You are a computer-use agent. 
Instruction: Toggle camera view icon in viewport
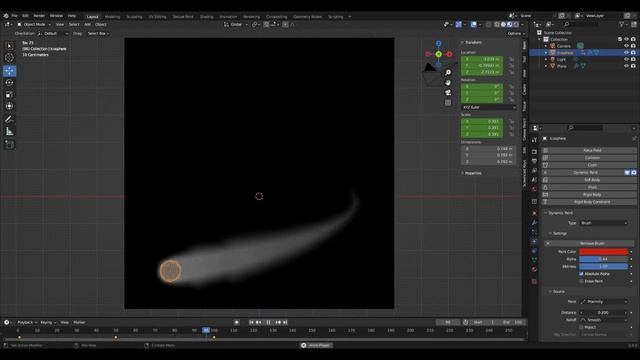(x=448, y=93)
